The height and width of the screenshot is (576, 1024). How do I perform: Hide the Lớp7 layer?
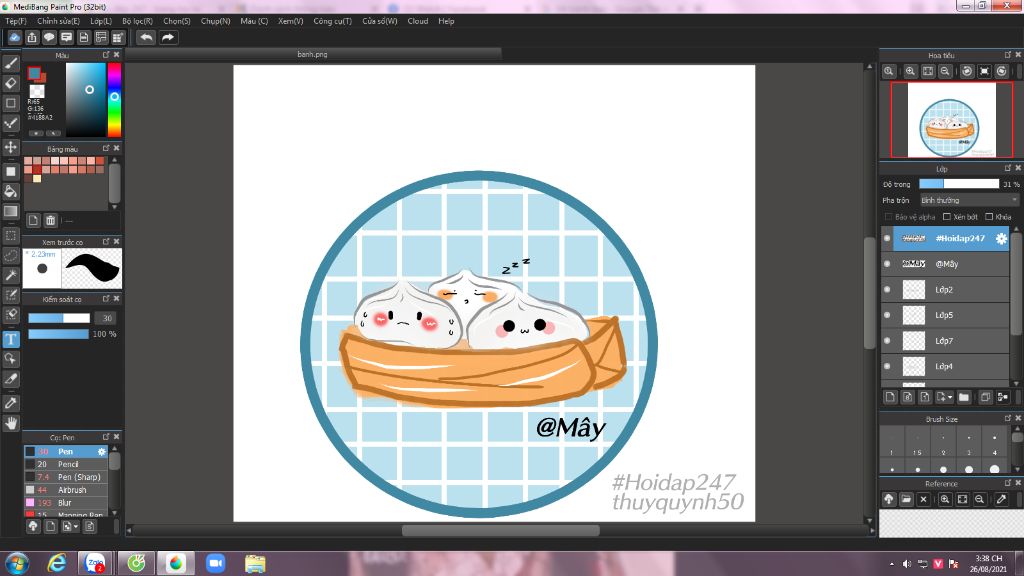click(887, 340)
